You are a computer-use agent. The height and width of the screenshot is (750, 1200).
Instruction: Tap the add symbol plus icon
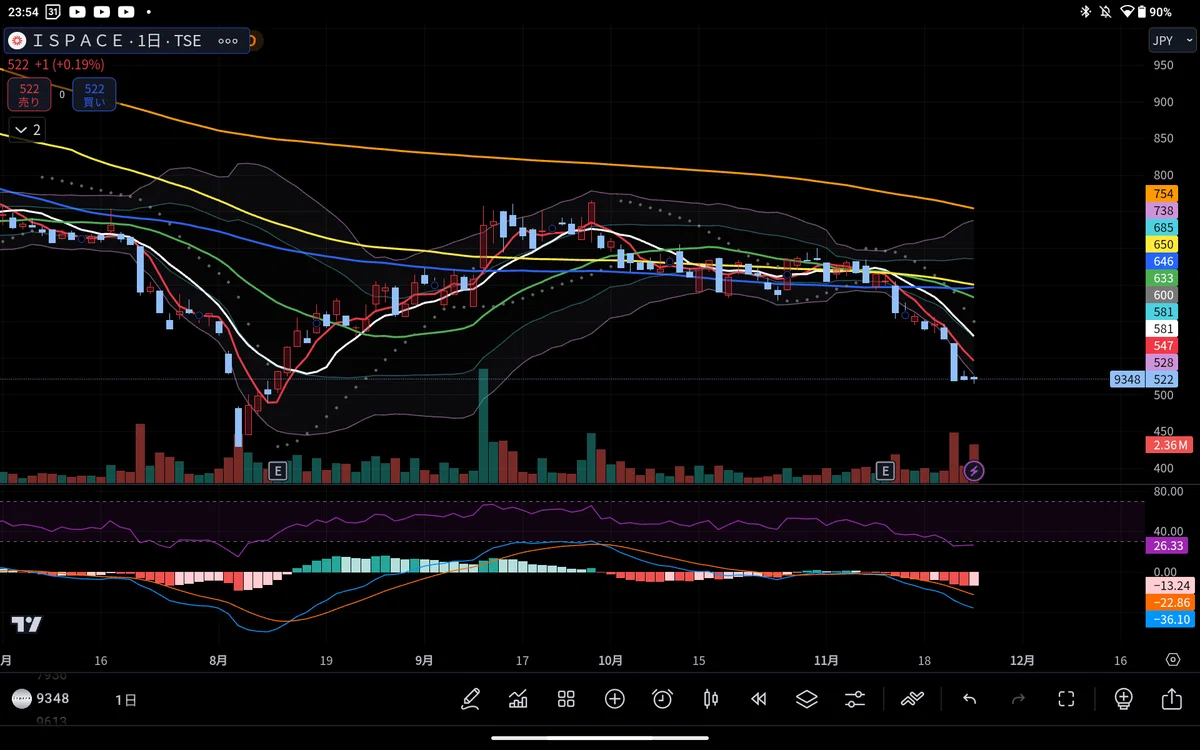[x=614, y=699]
